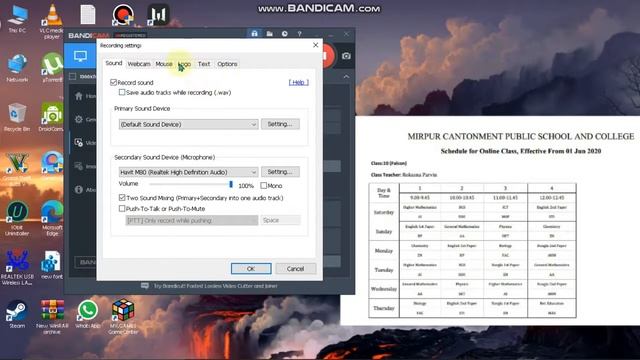Launch WhatsApp from the desktop
The width and height of the screenshot is (640, 360).
tap(88, 314)
